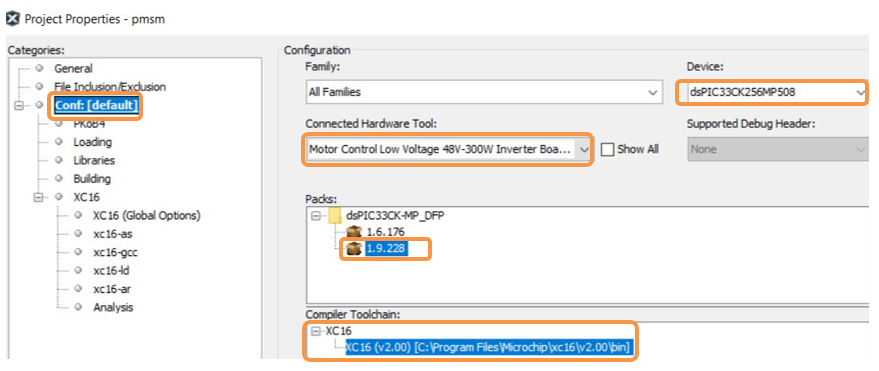
Task: Open the Libraries category
Action: (x=94, y=160)
